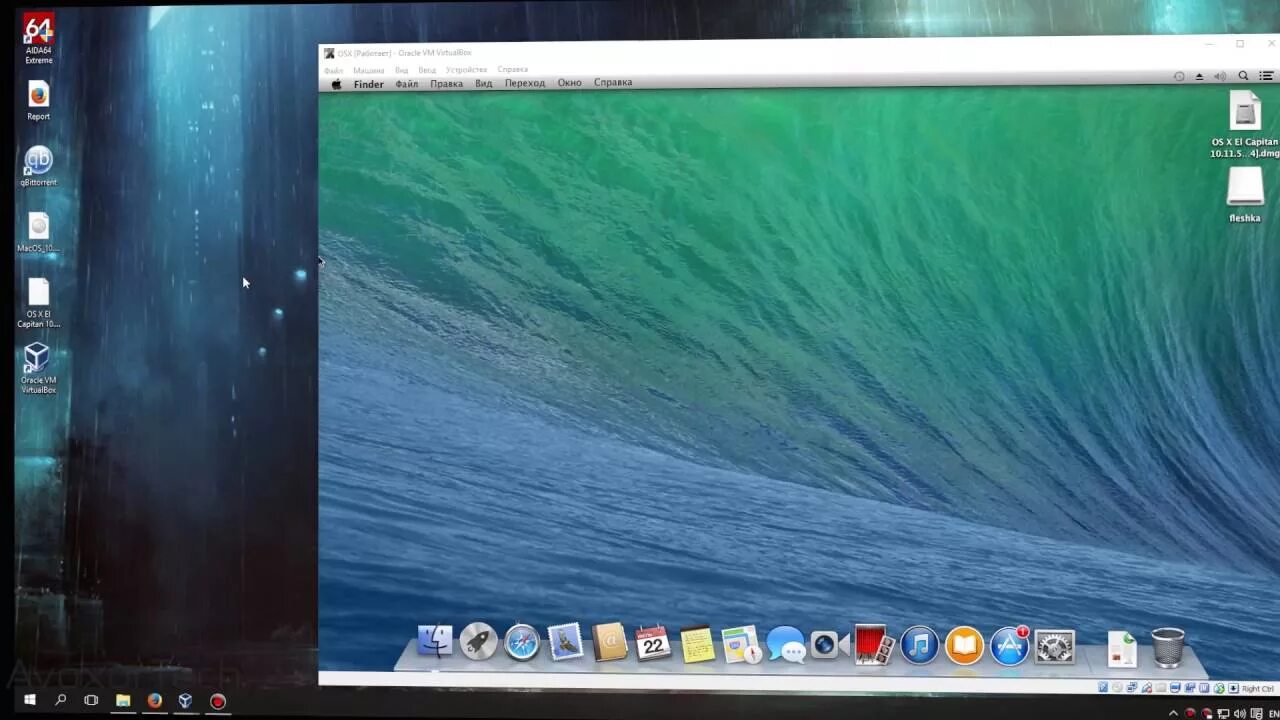Open Окно menu in Finder menu bar
This screenshot has width=1280, height=720.
coord(569,82)
